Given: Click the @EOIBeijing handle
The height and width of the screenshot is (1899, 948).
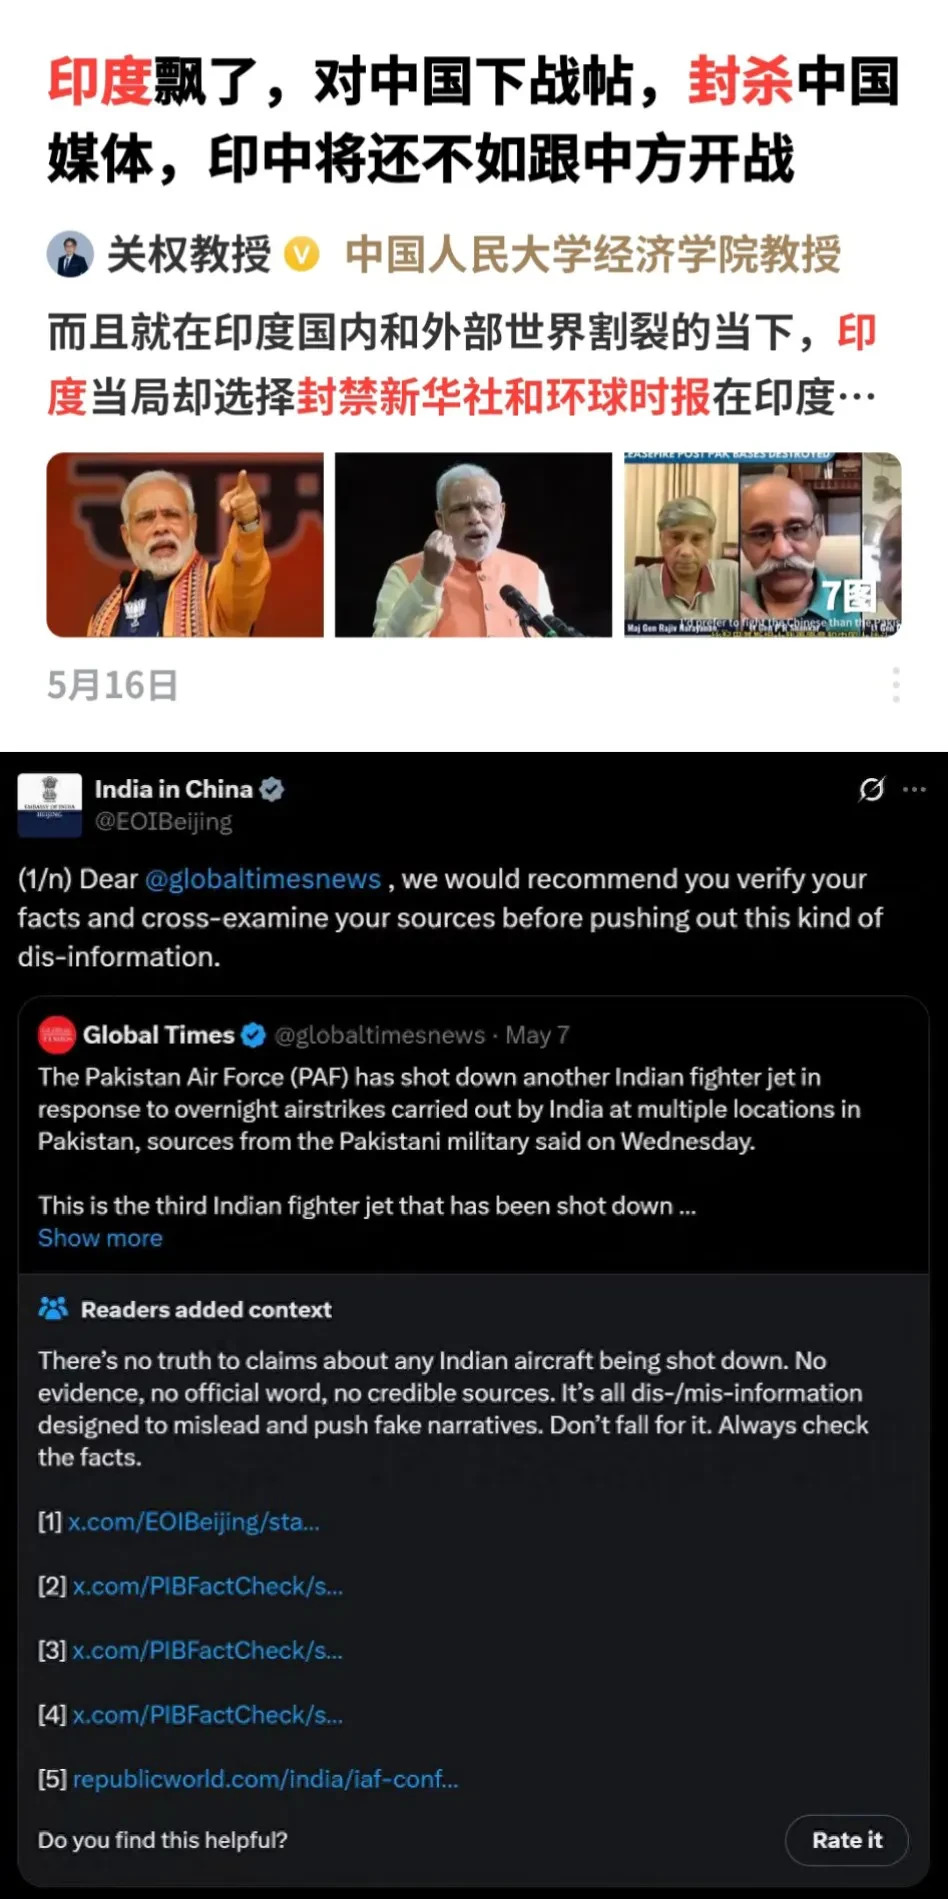Looking at the screenshot, I should 163,822.
